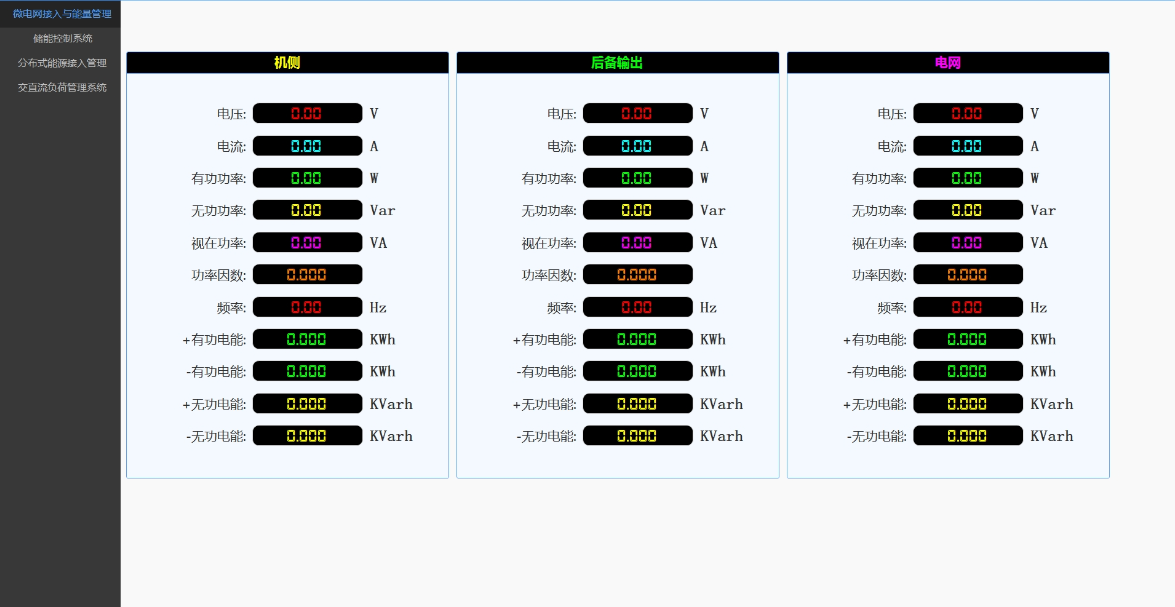Click the 电压 value in 机侧 panel
The image size is (1175, 607).
307,114
